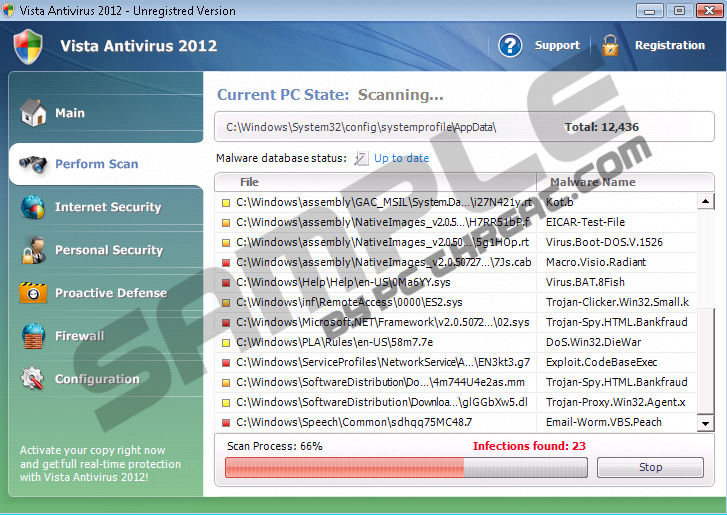The height and width of the screenshot is (515, 727).
Task: Maximize the Vista Antivirus 2012 window
Action: (679, 10)
